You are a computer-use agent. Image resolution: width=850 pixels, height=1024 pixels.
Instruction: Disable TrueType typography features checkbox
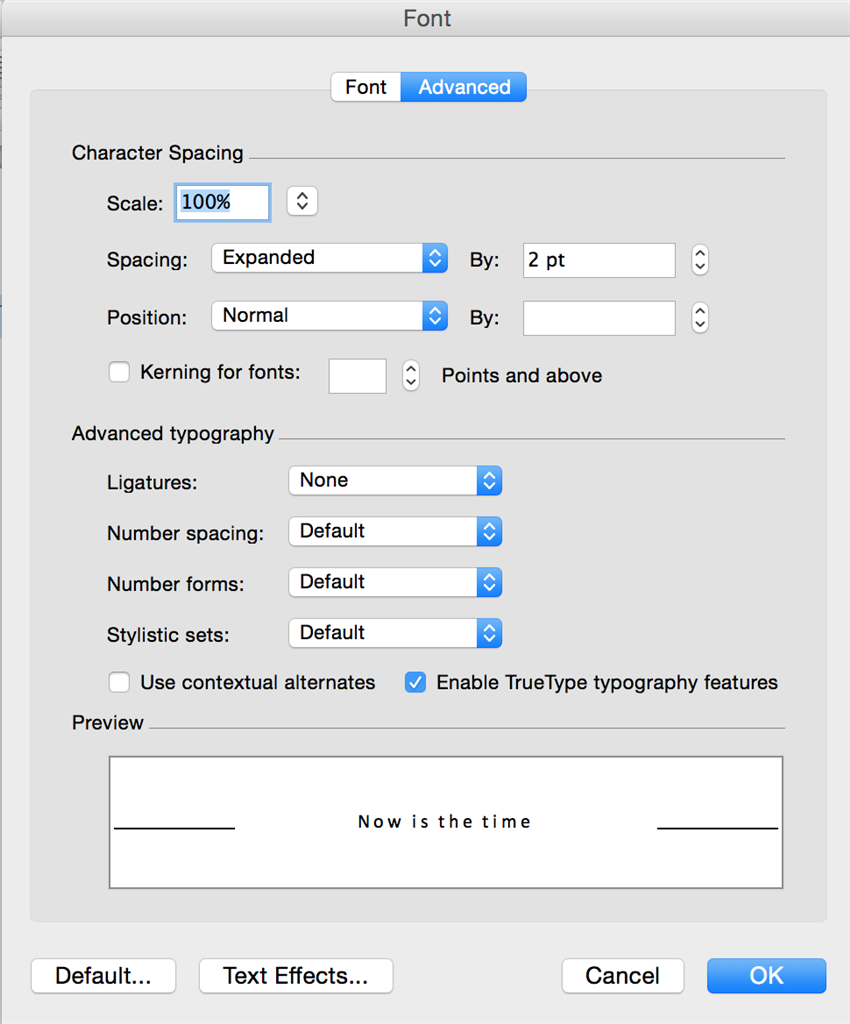pos(415,683)
